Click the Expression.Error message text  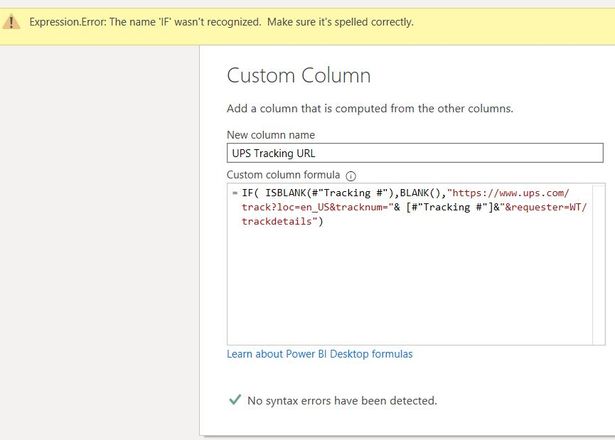221,22
